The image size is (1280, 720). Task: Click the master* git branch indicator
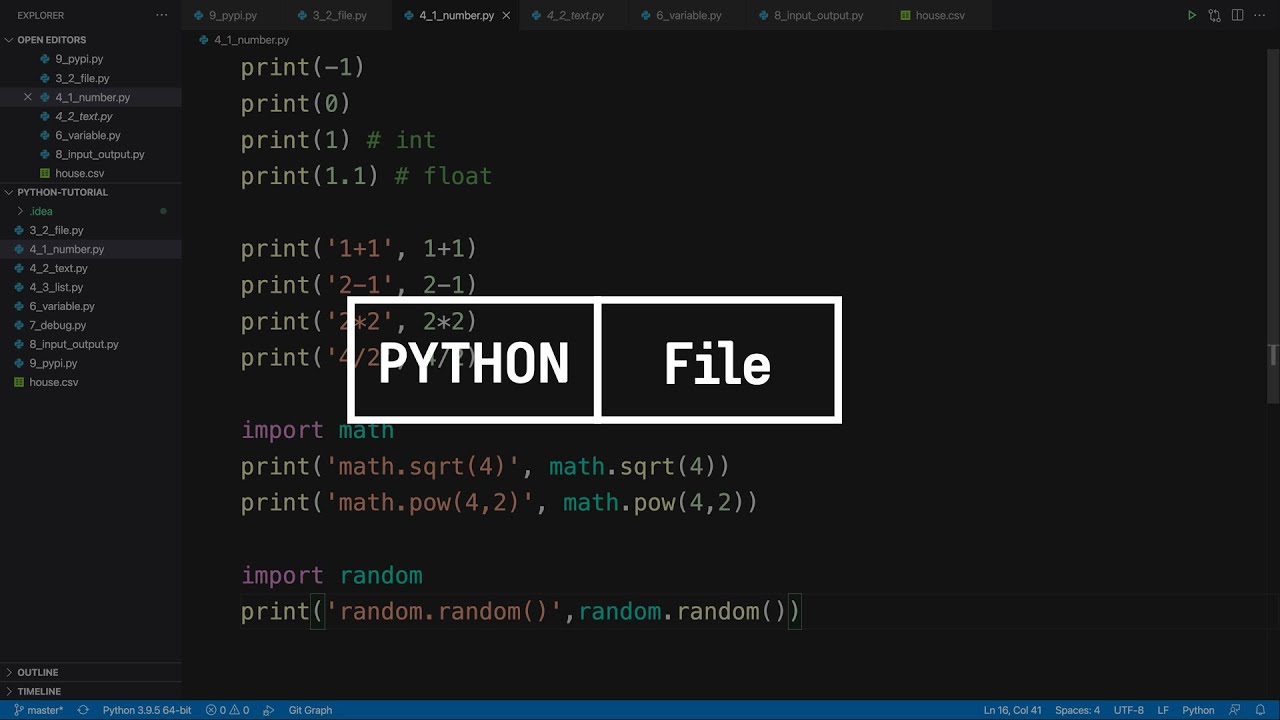pyautogui.click(x=38, y=710)
